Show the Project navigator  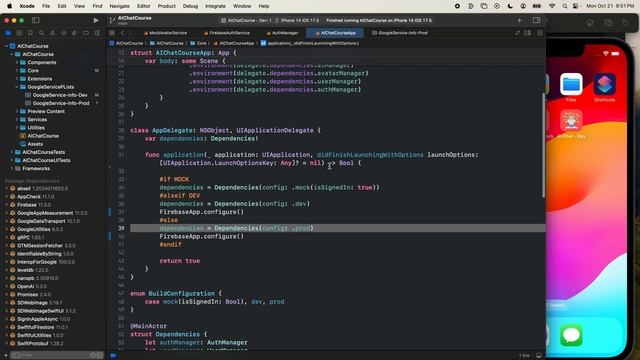click(x=8, y=33)
